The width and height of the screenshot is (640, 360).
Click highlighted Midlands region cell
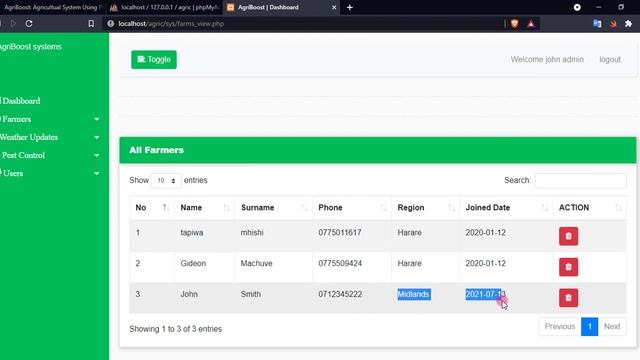point(413,294)
